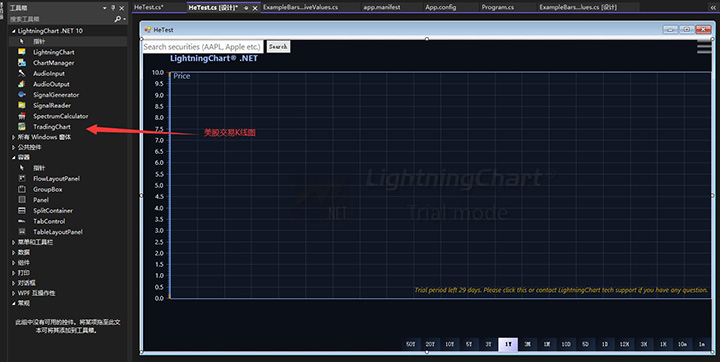Select the 50Y time range button
This screenshot has width=720, height=362.
tap(411, 344)
